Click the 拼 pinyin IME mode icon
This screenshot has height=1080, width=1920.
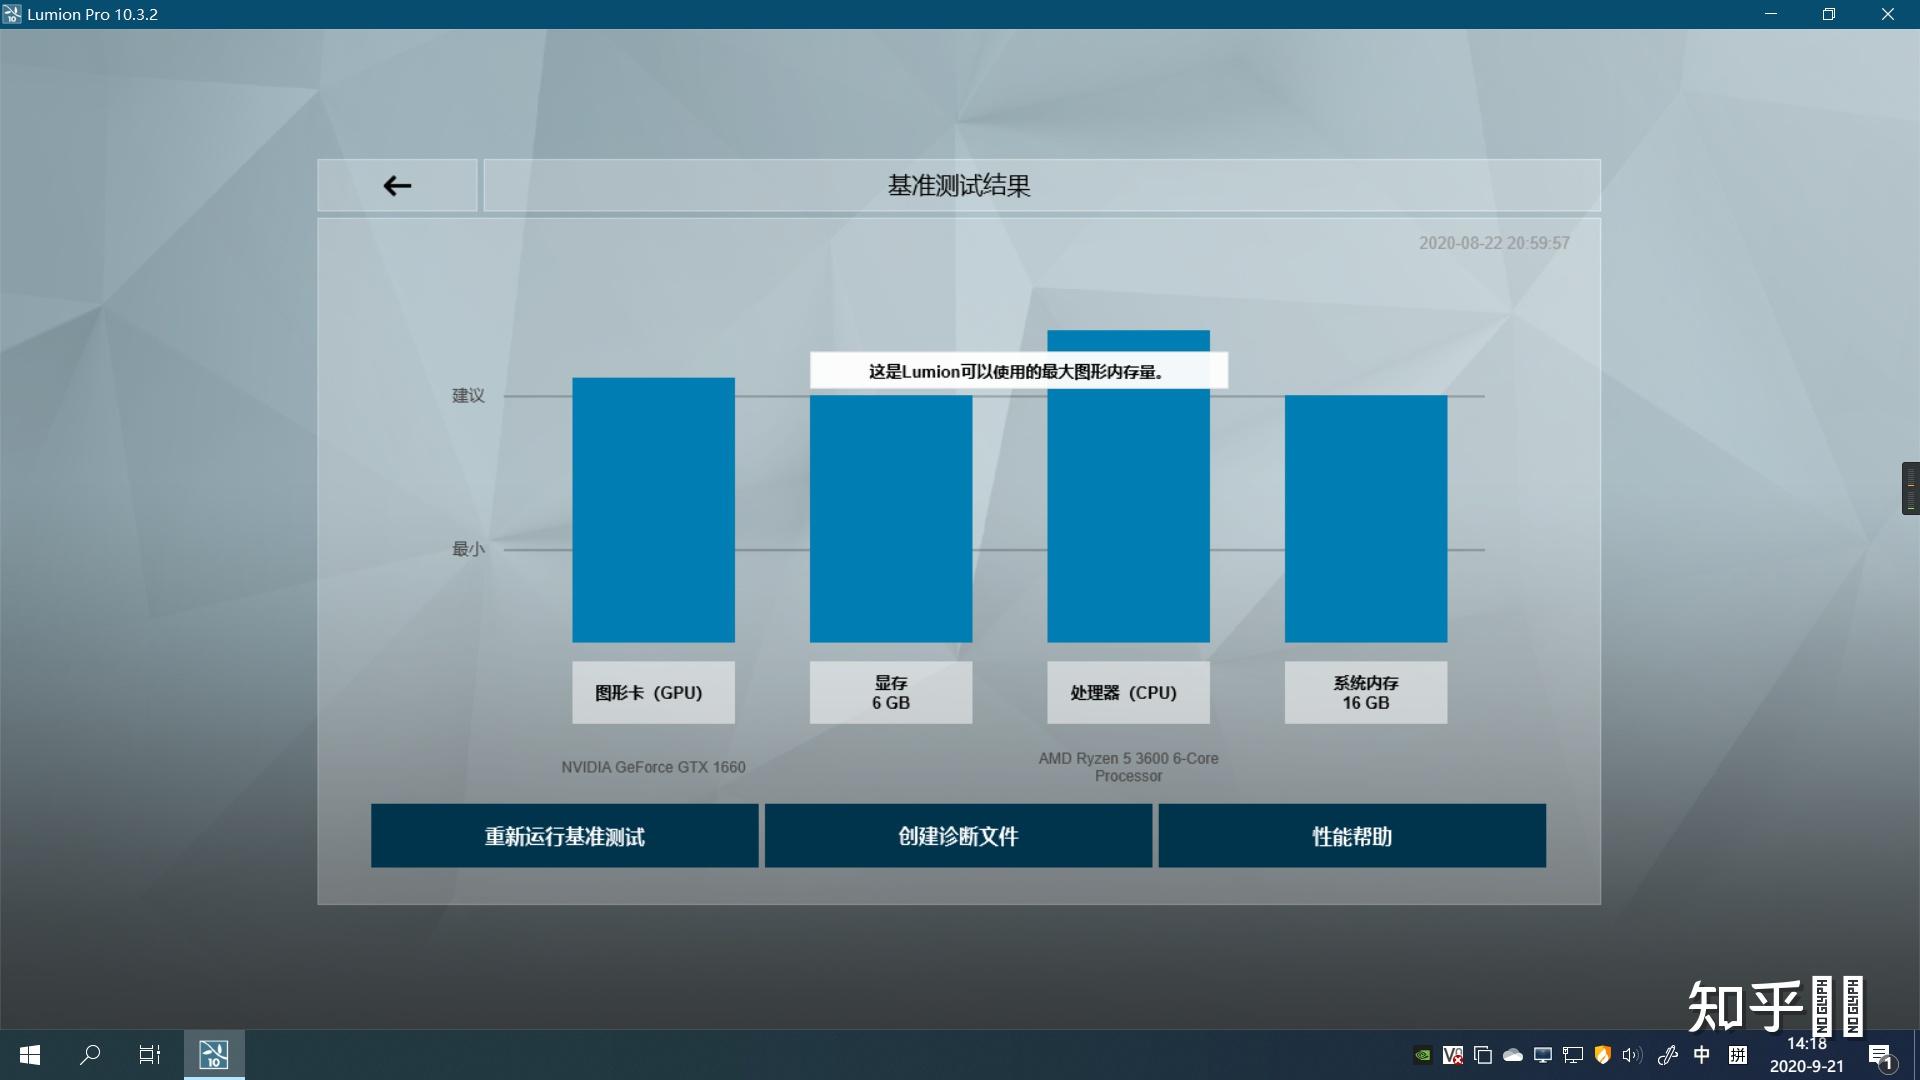(1738, 1055)
